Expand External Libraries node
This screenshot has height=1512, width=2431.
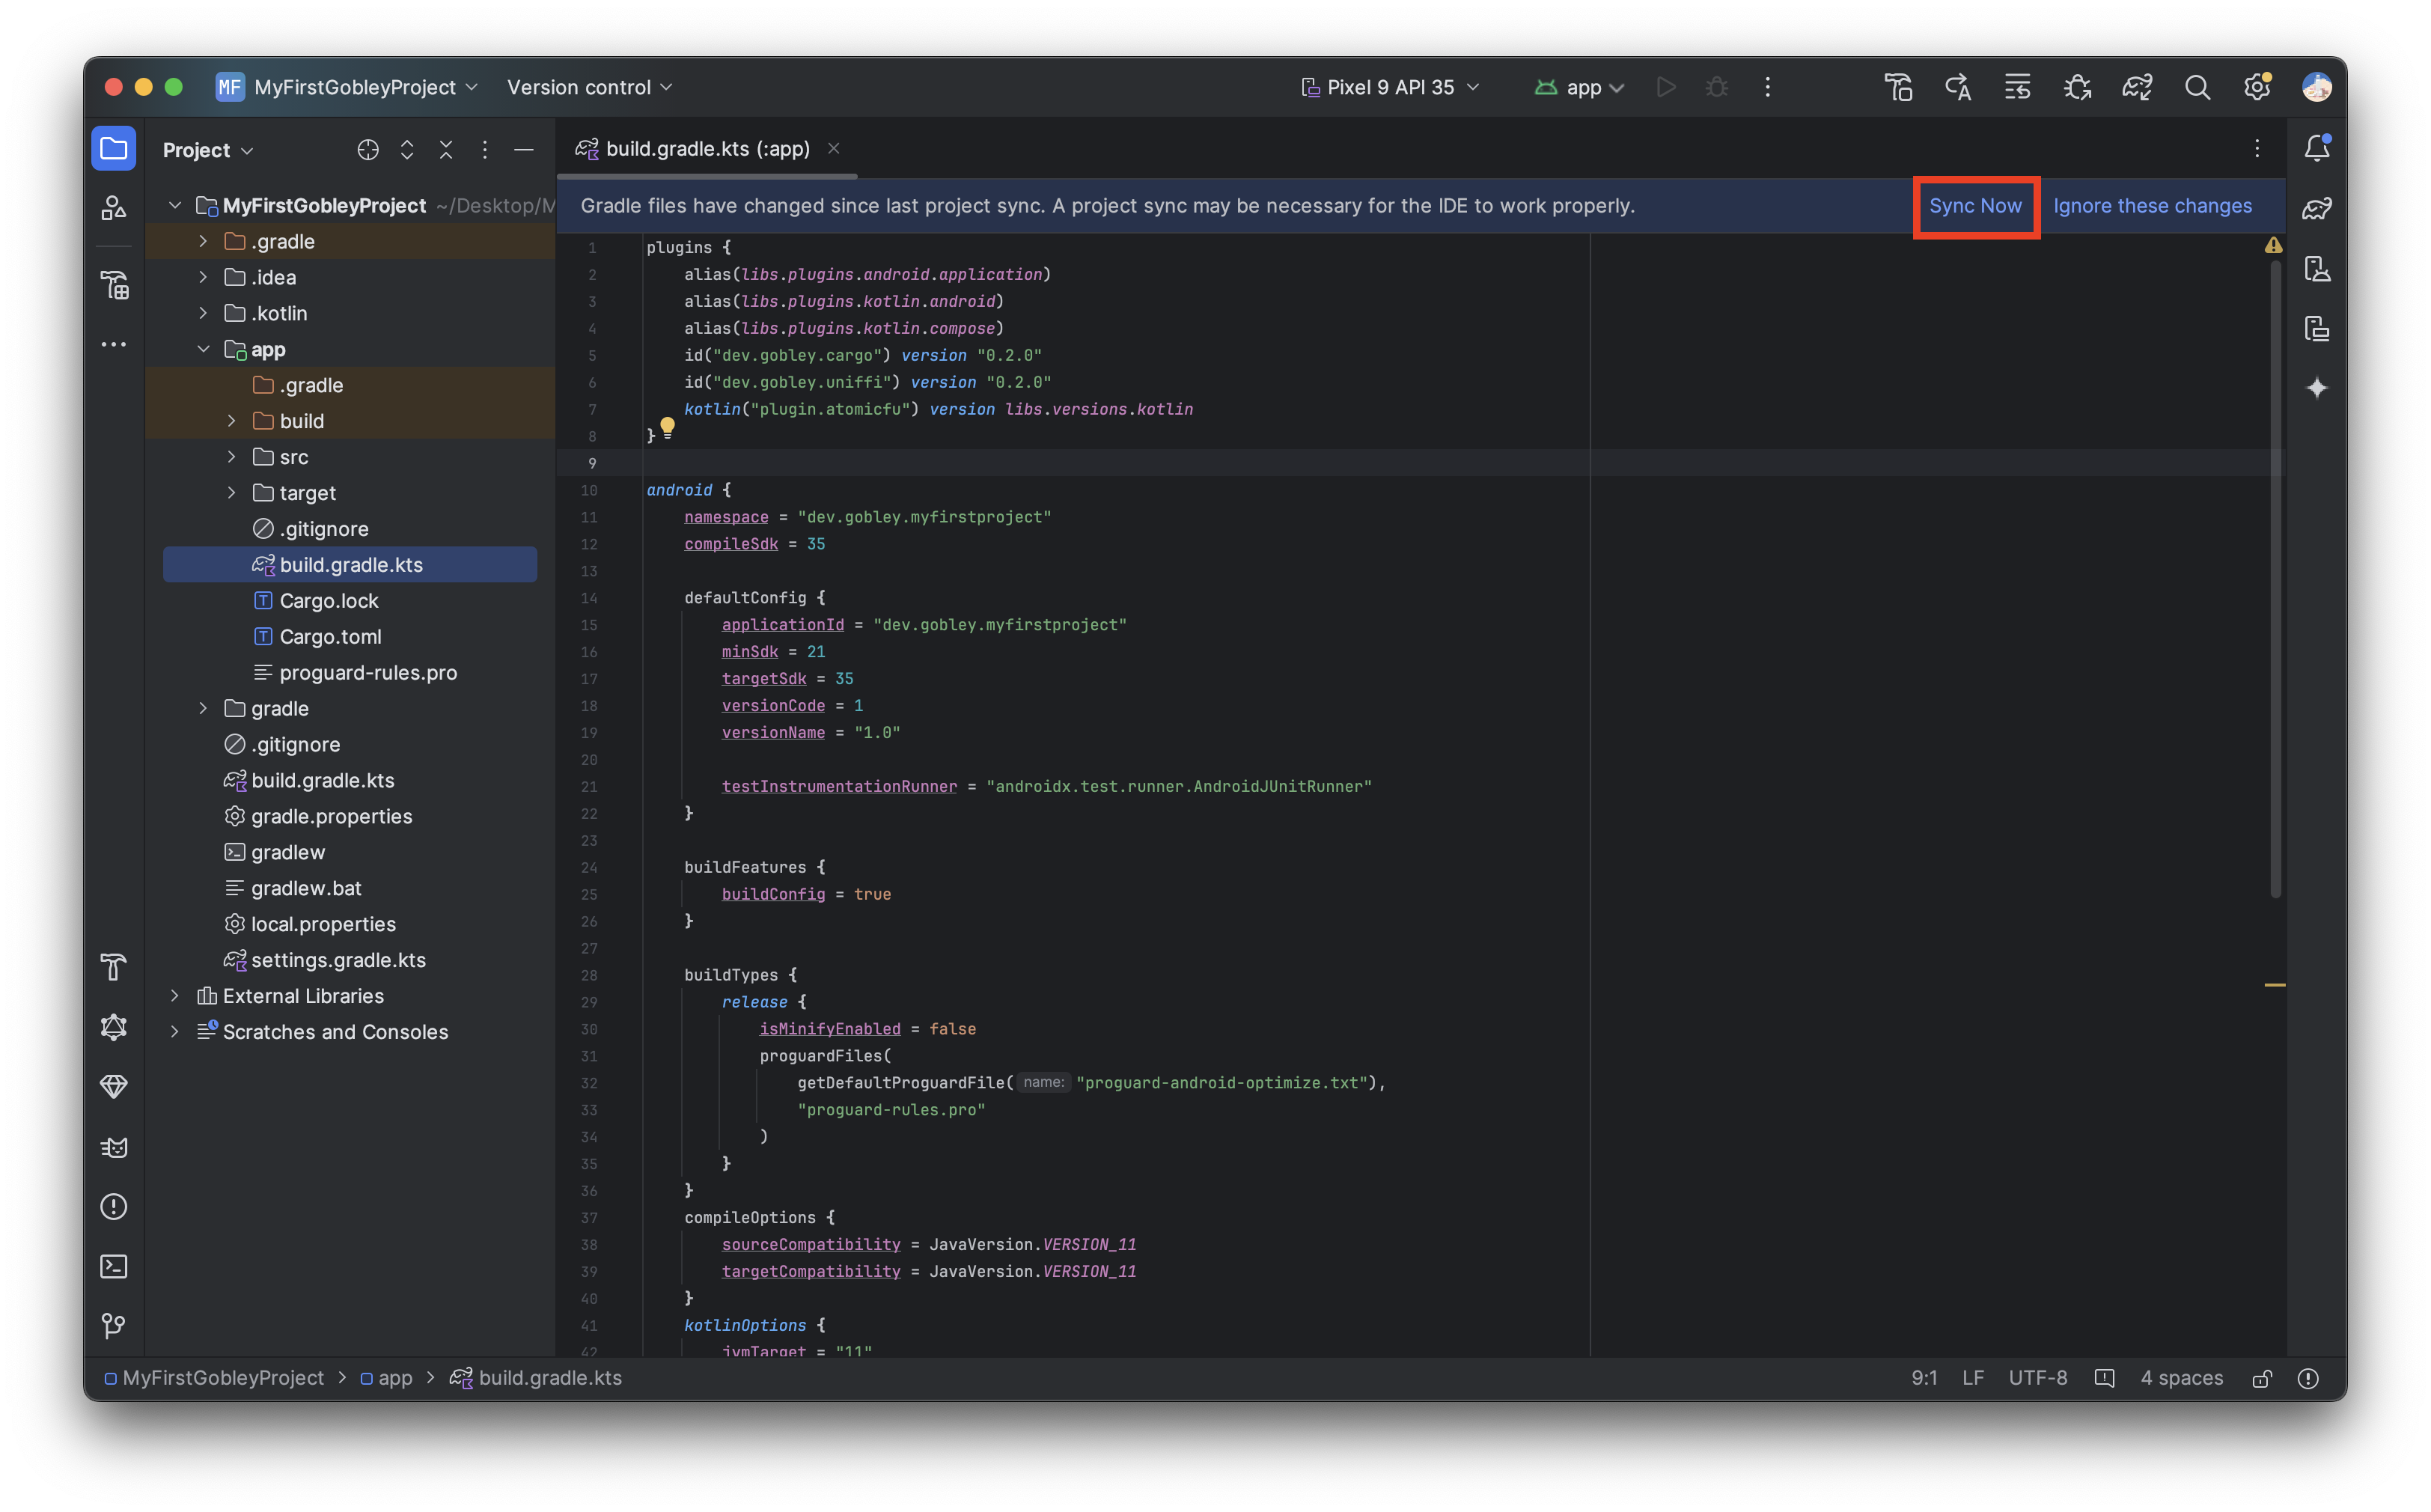[175, 996]
